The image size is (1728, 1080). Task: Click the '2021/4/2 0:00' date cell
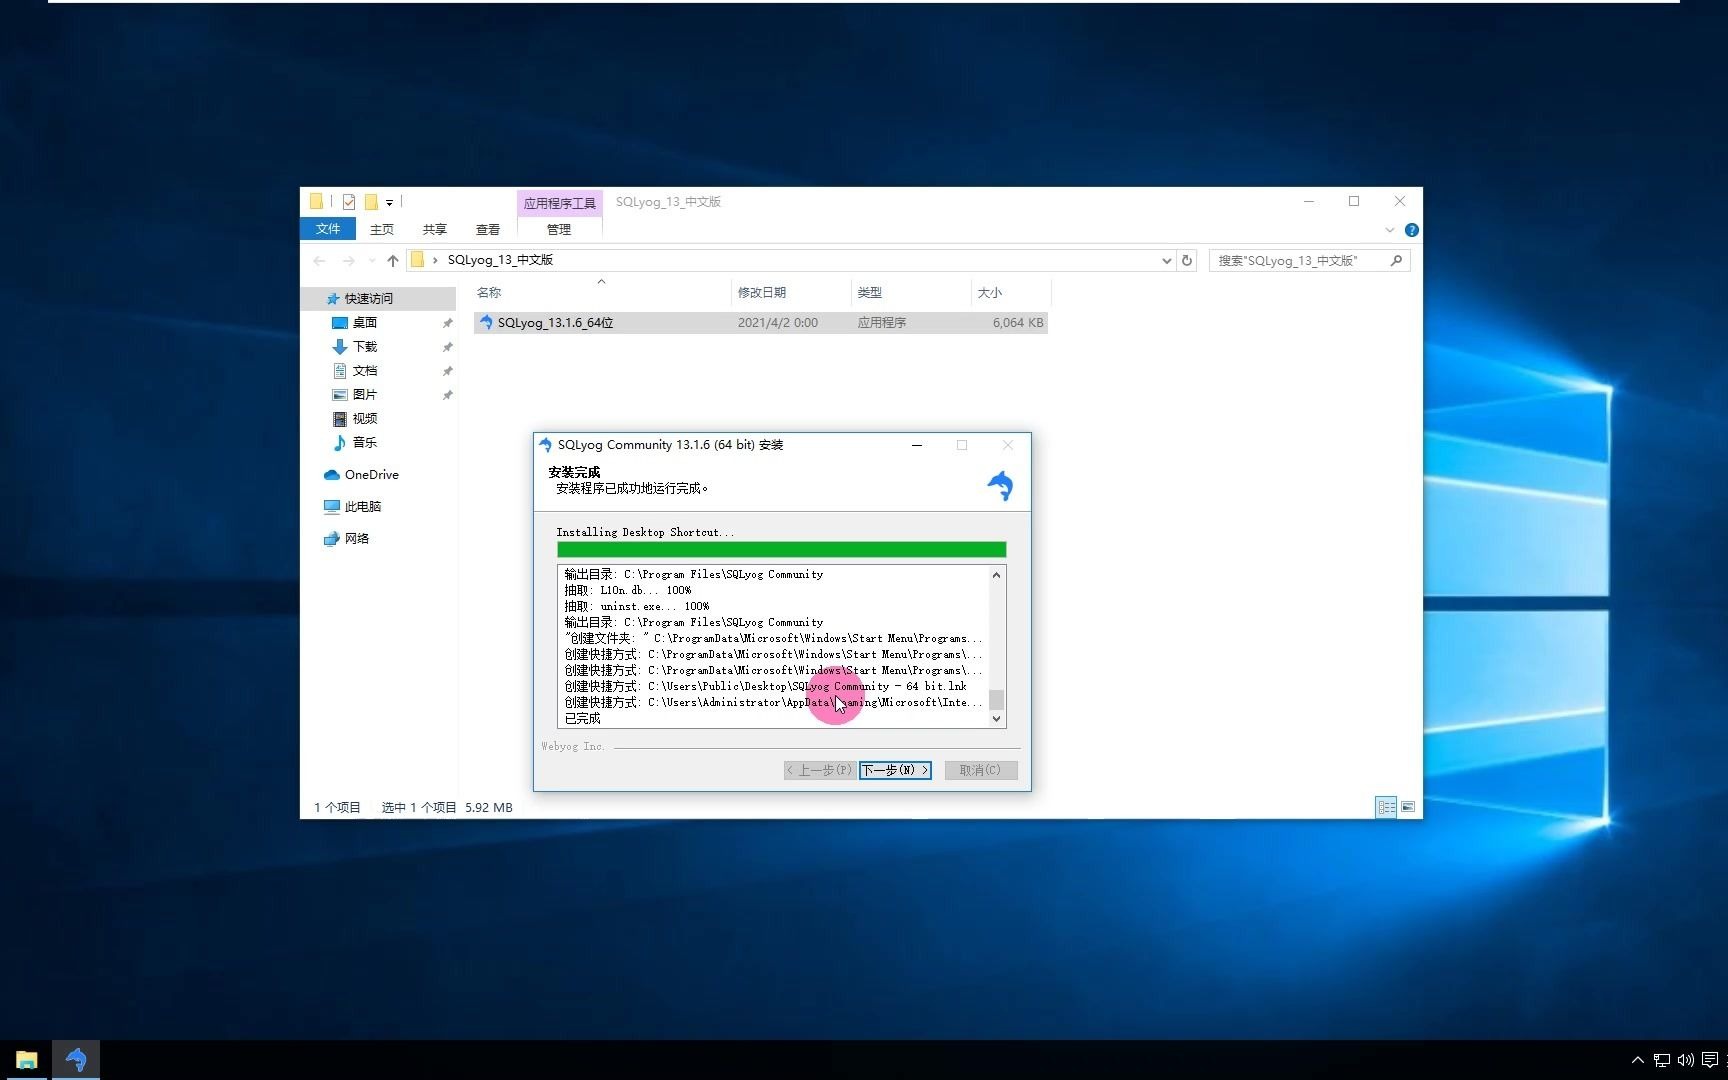click(777, 322)
